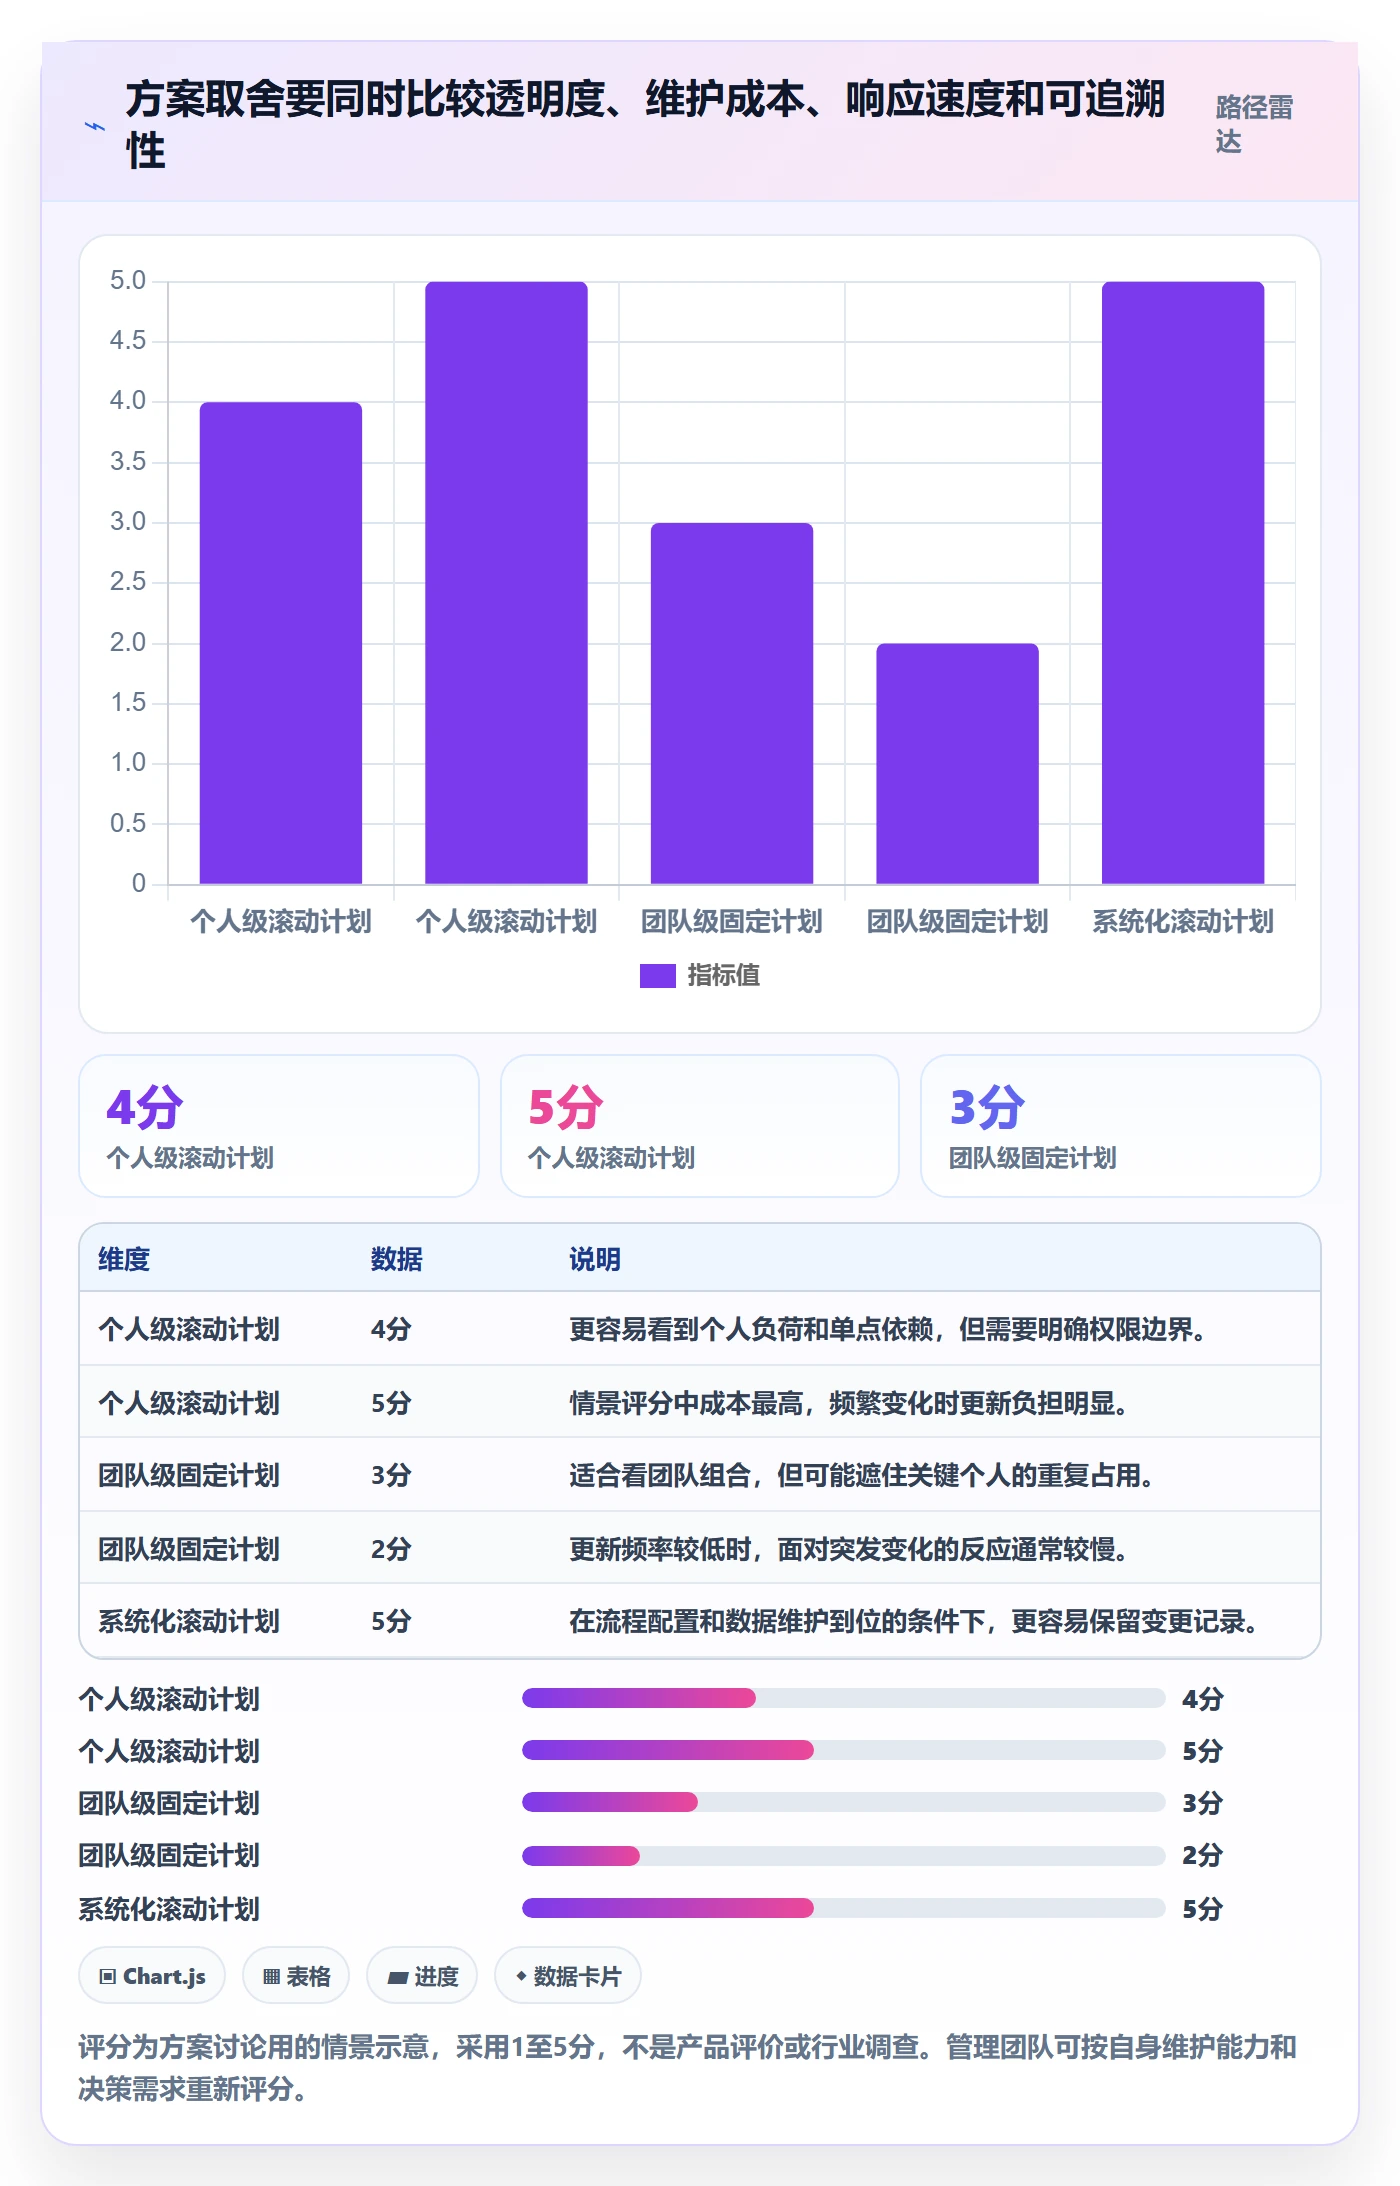This screenshot has height=2186, width=1400.
Task: Click the 个人级滚动计划 progress bar showing 4分
Action: click(x=844, y=1698)
